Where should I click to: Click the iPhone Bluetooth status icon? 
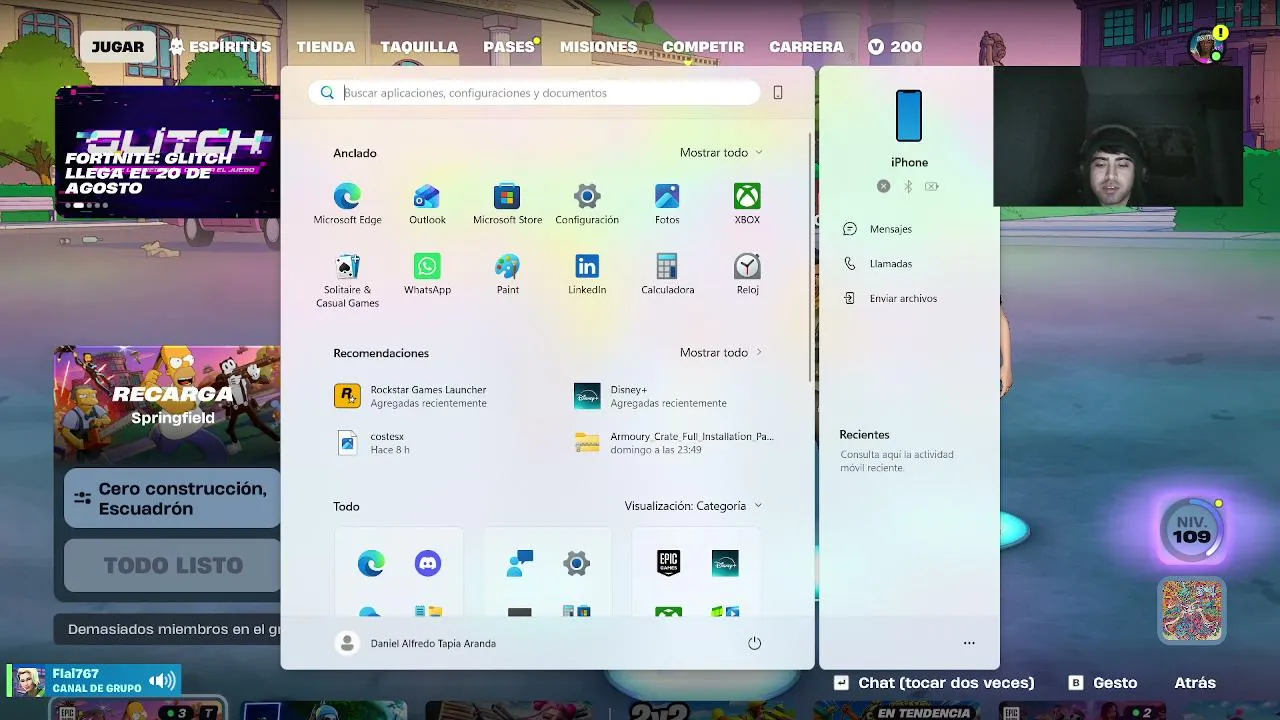[908, 186]
